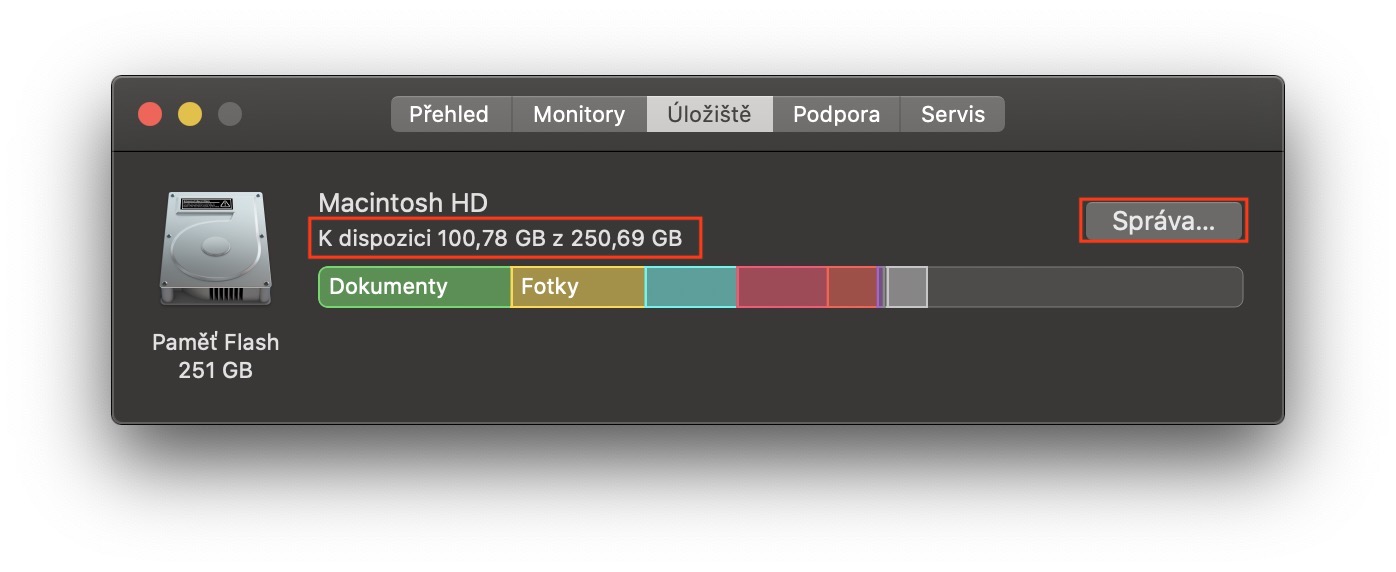Select the teal storage bar segment
This screenshot has width=1396, height=572.
pyautogui.click(x=691, y=287)
